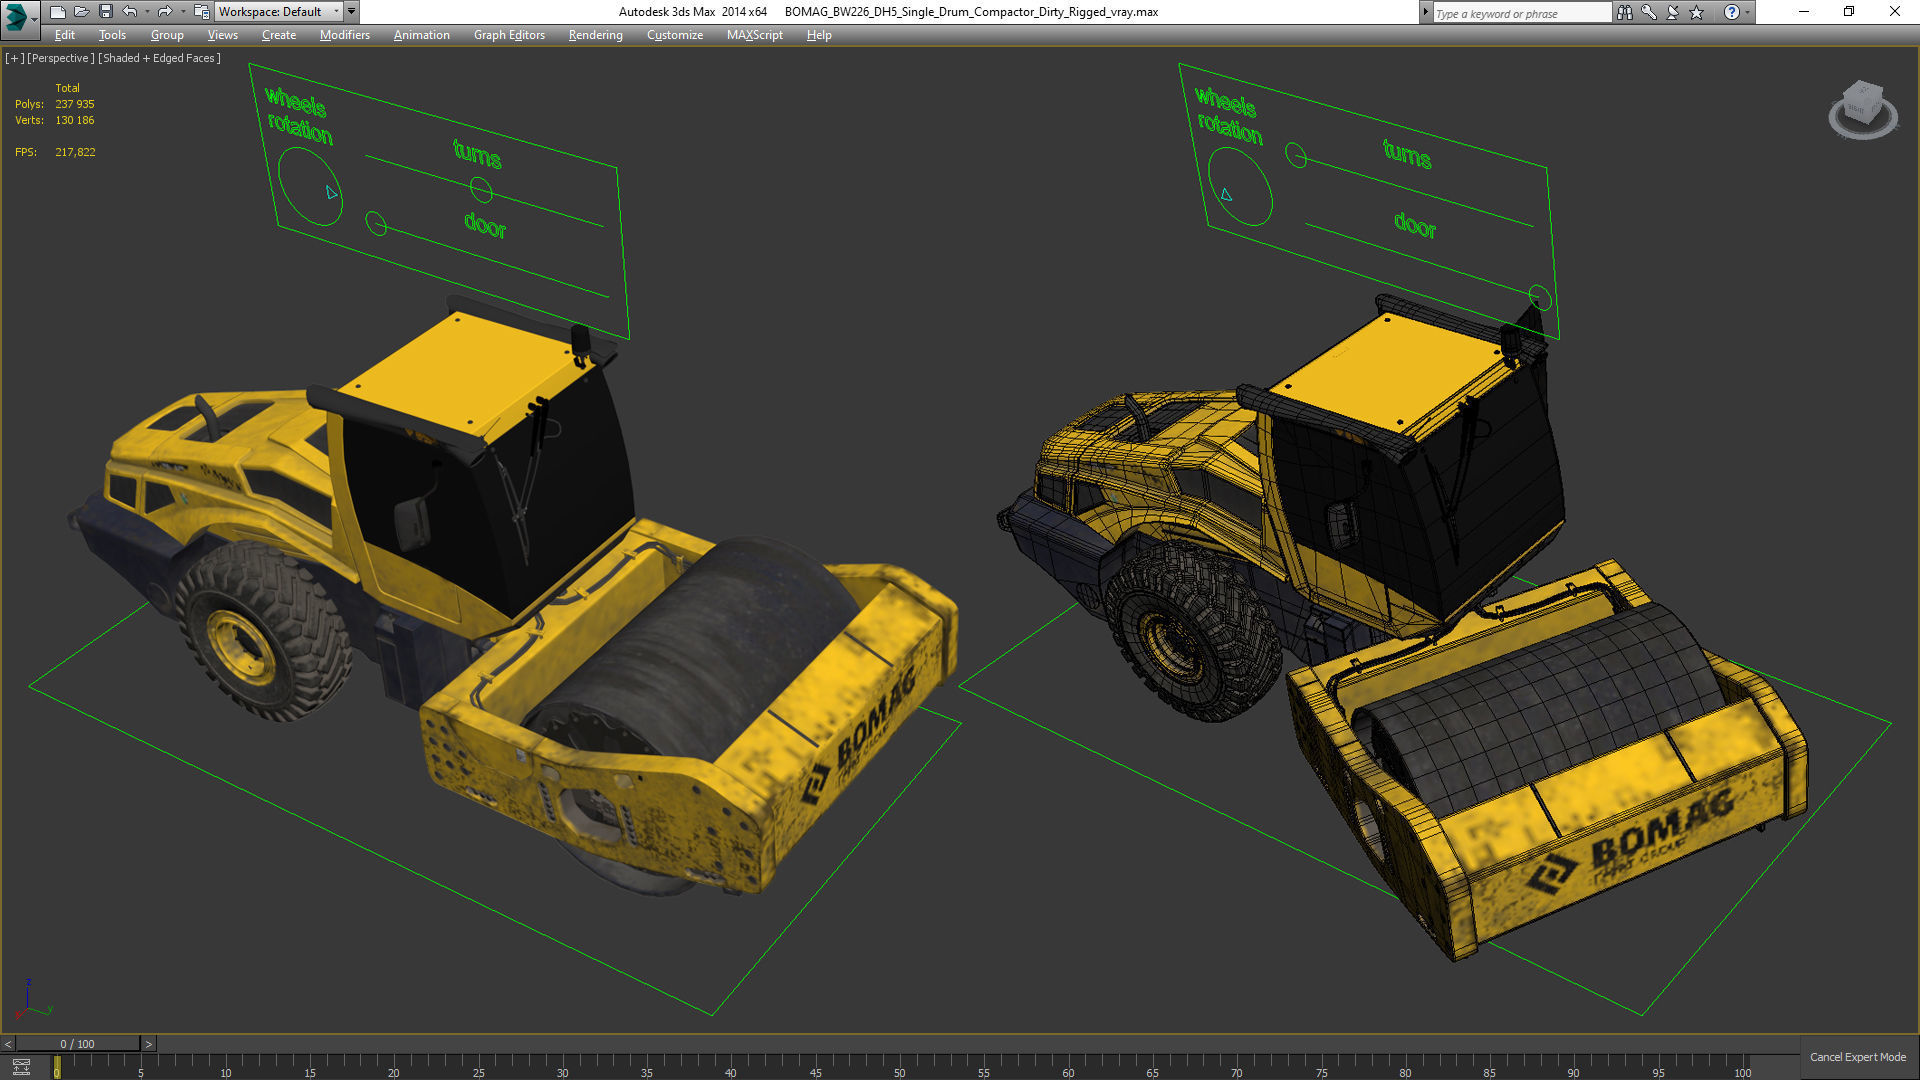Viewport: 1920px width, 1080px height.
Task: Click the [Shaded + Edged Faces] label
Action: pyautogui.click(x=159, y=58)
